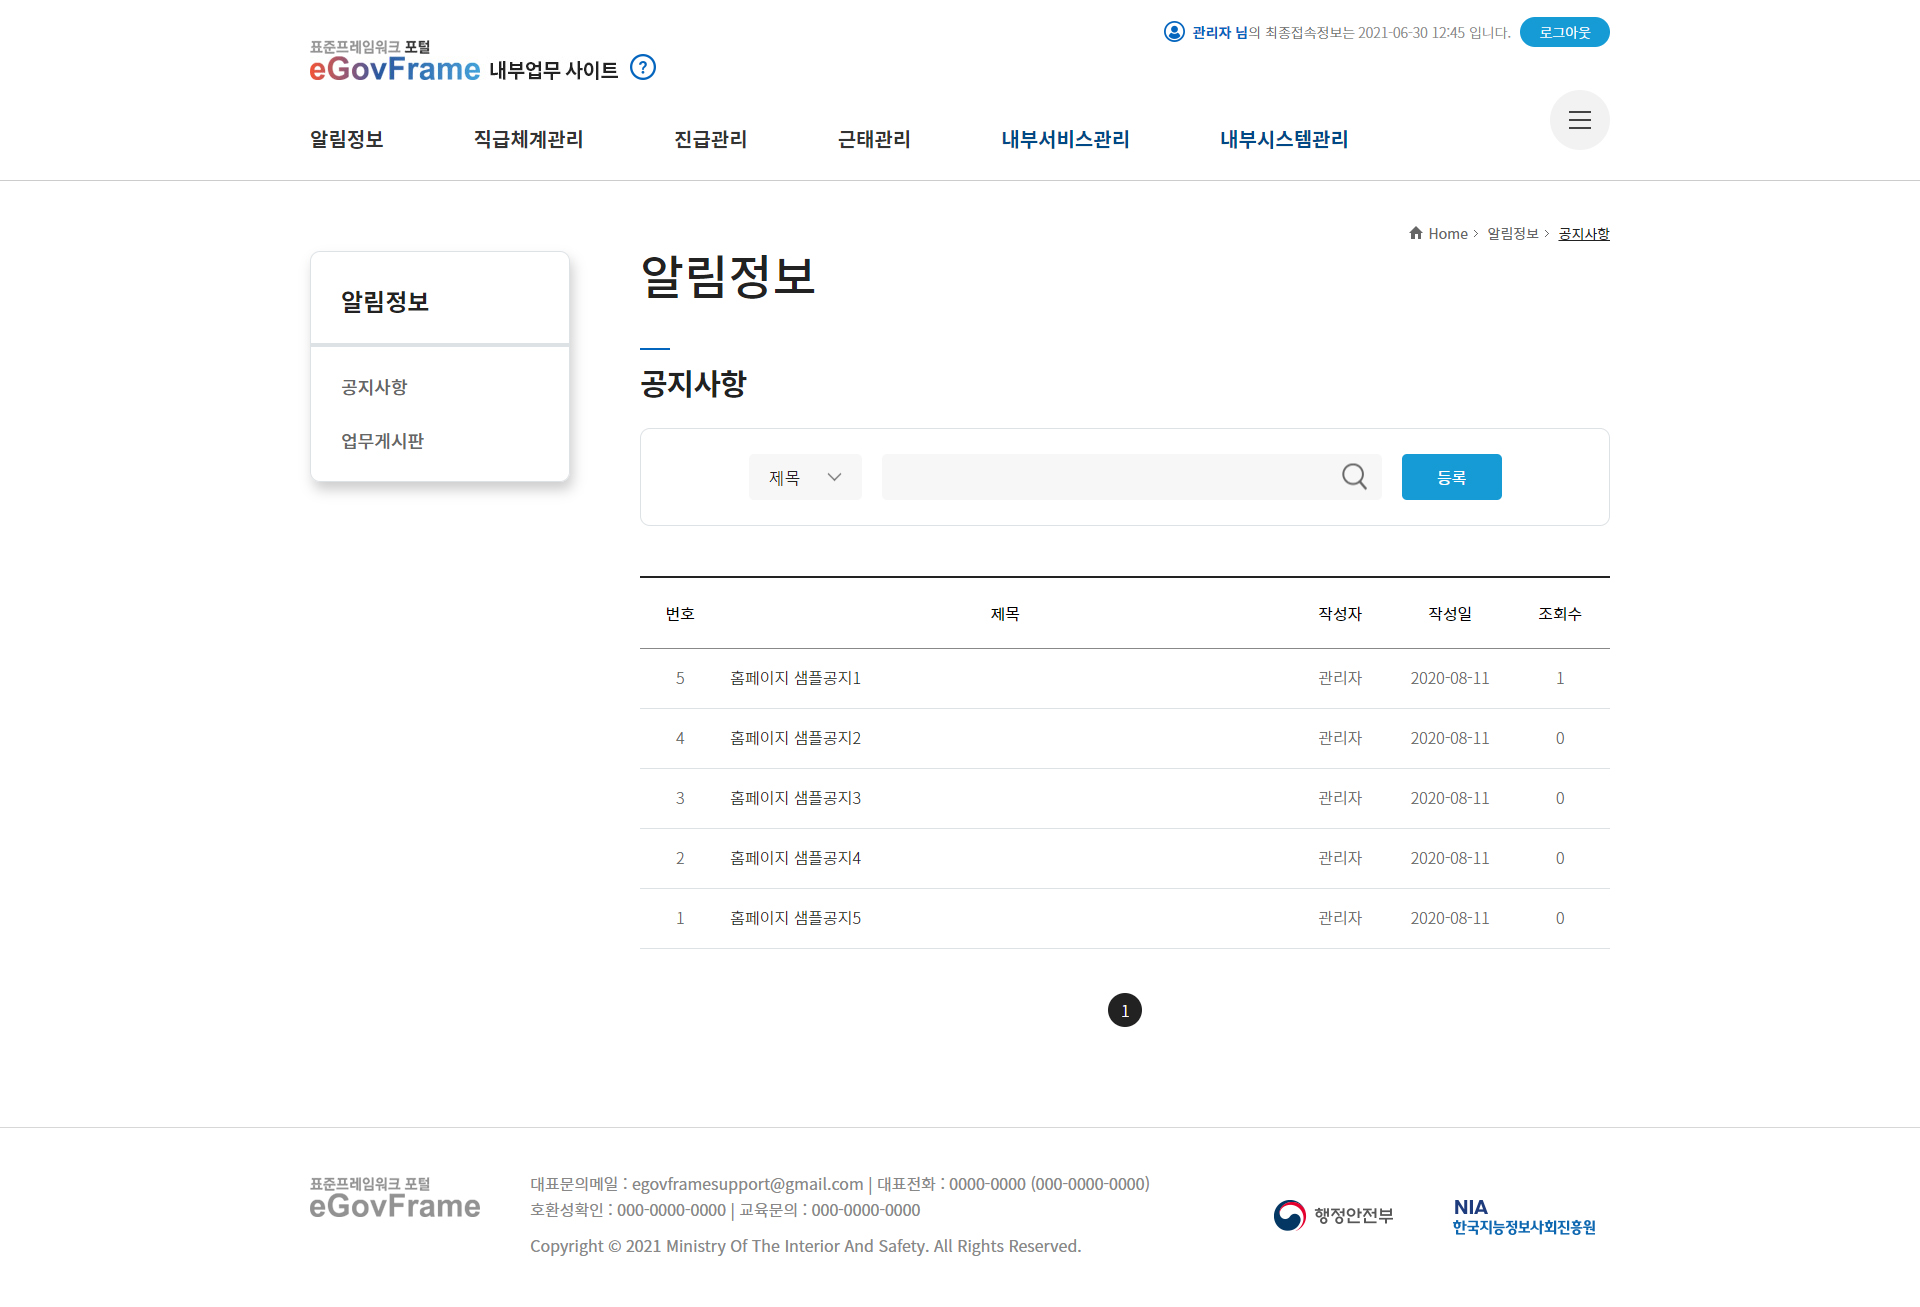This screenshot has height=1307, width=1920.
Task: Click the magnifying glass search icon
Action: point(1354,477)
